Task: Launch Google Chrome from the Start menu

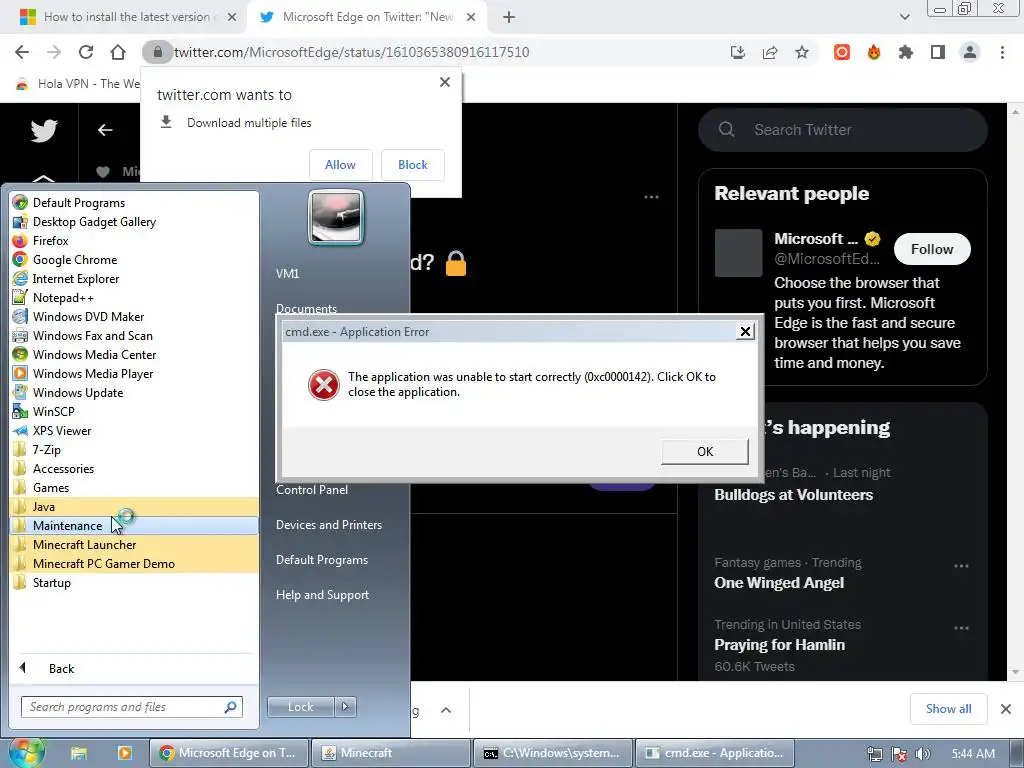Action: [x=134, y=259]
